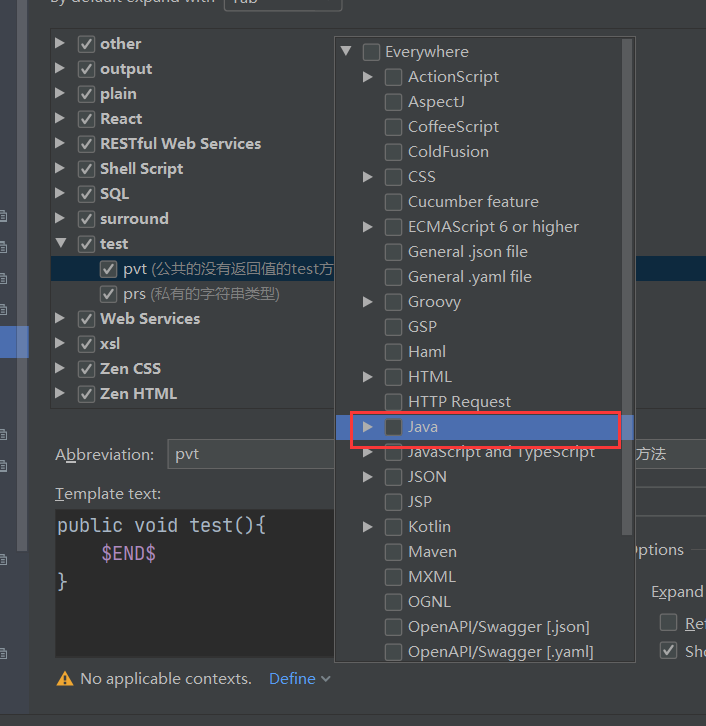706x726 pixels.
Task: Select the HTTP Request context entry
Action: 459,402
